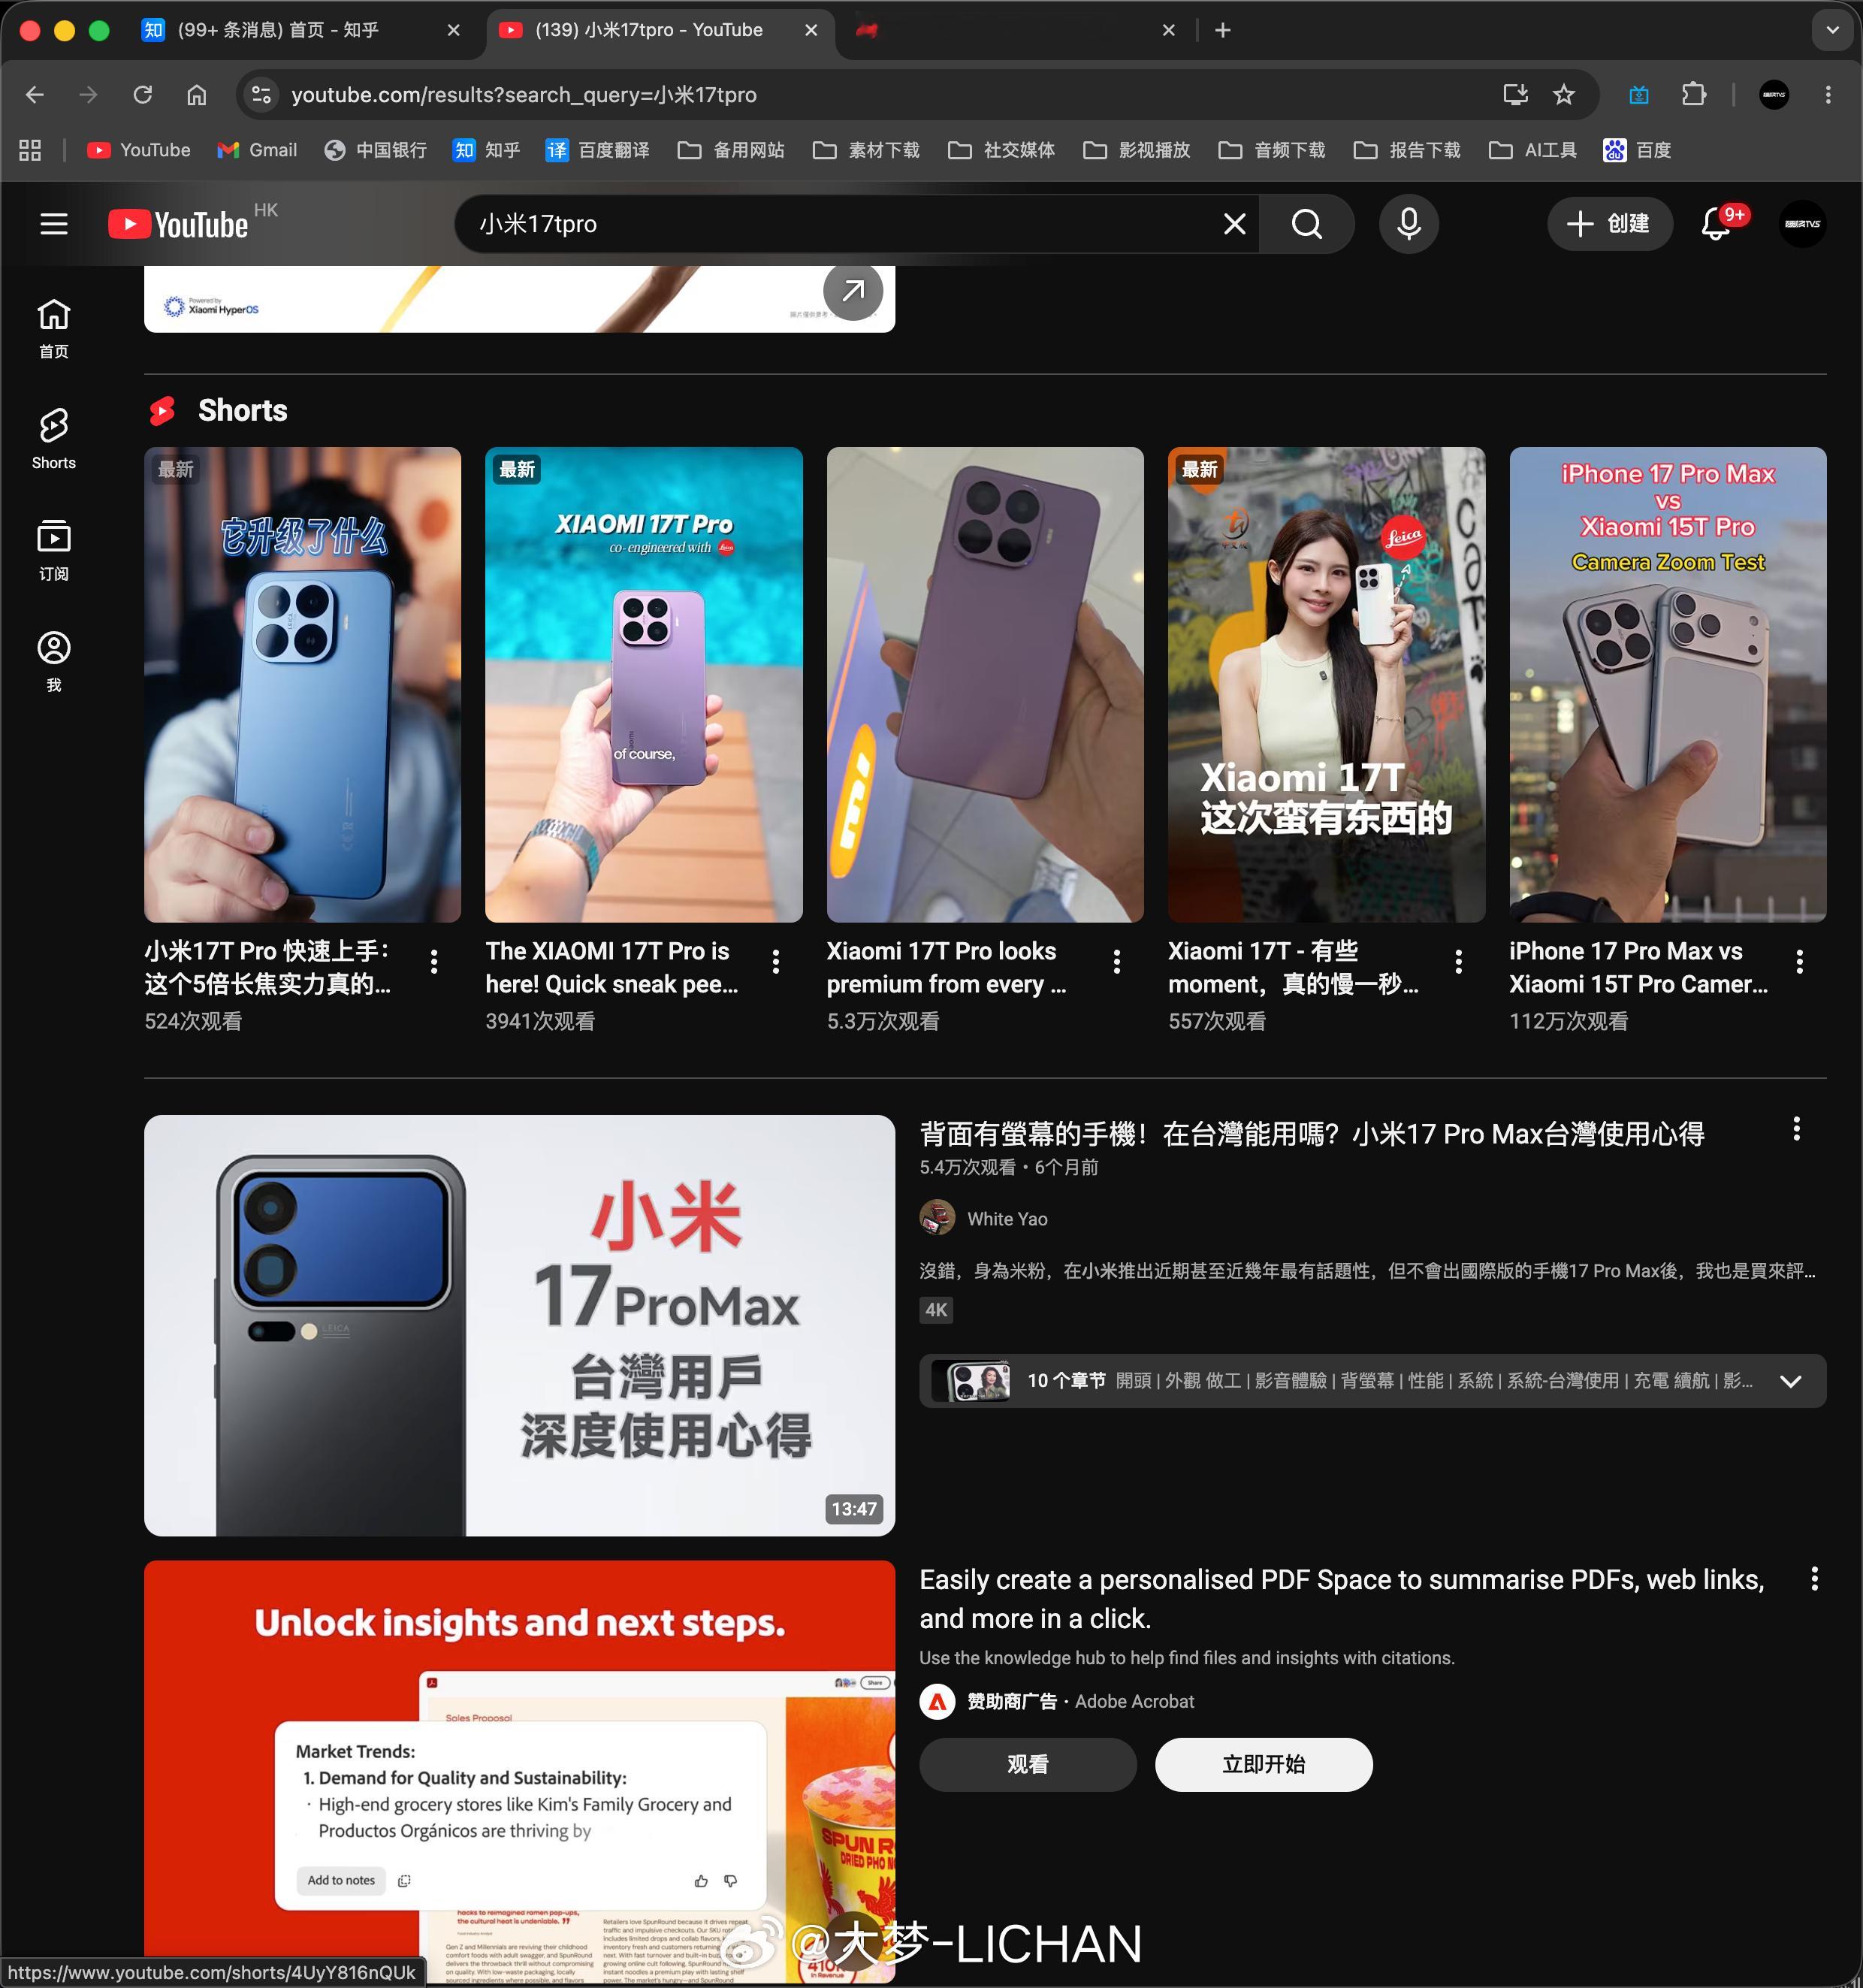The image size is (1863, 1988).
Task: Open options for Xiaomi 17T - 有些 moment short
Action: coord(1459,962)
